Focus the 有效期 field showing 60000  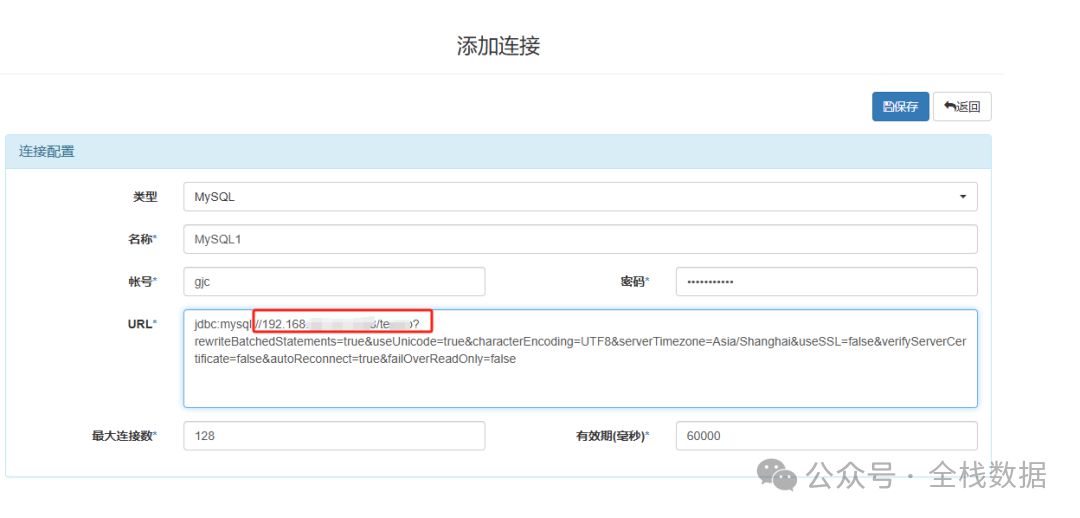pos(826,436)
